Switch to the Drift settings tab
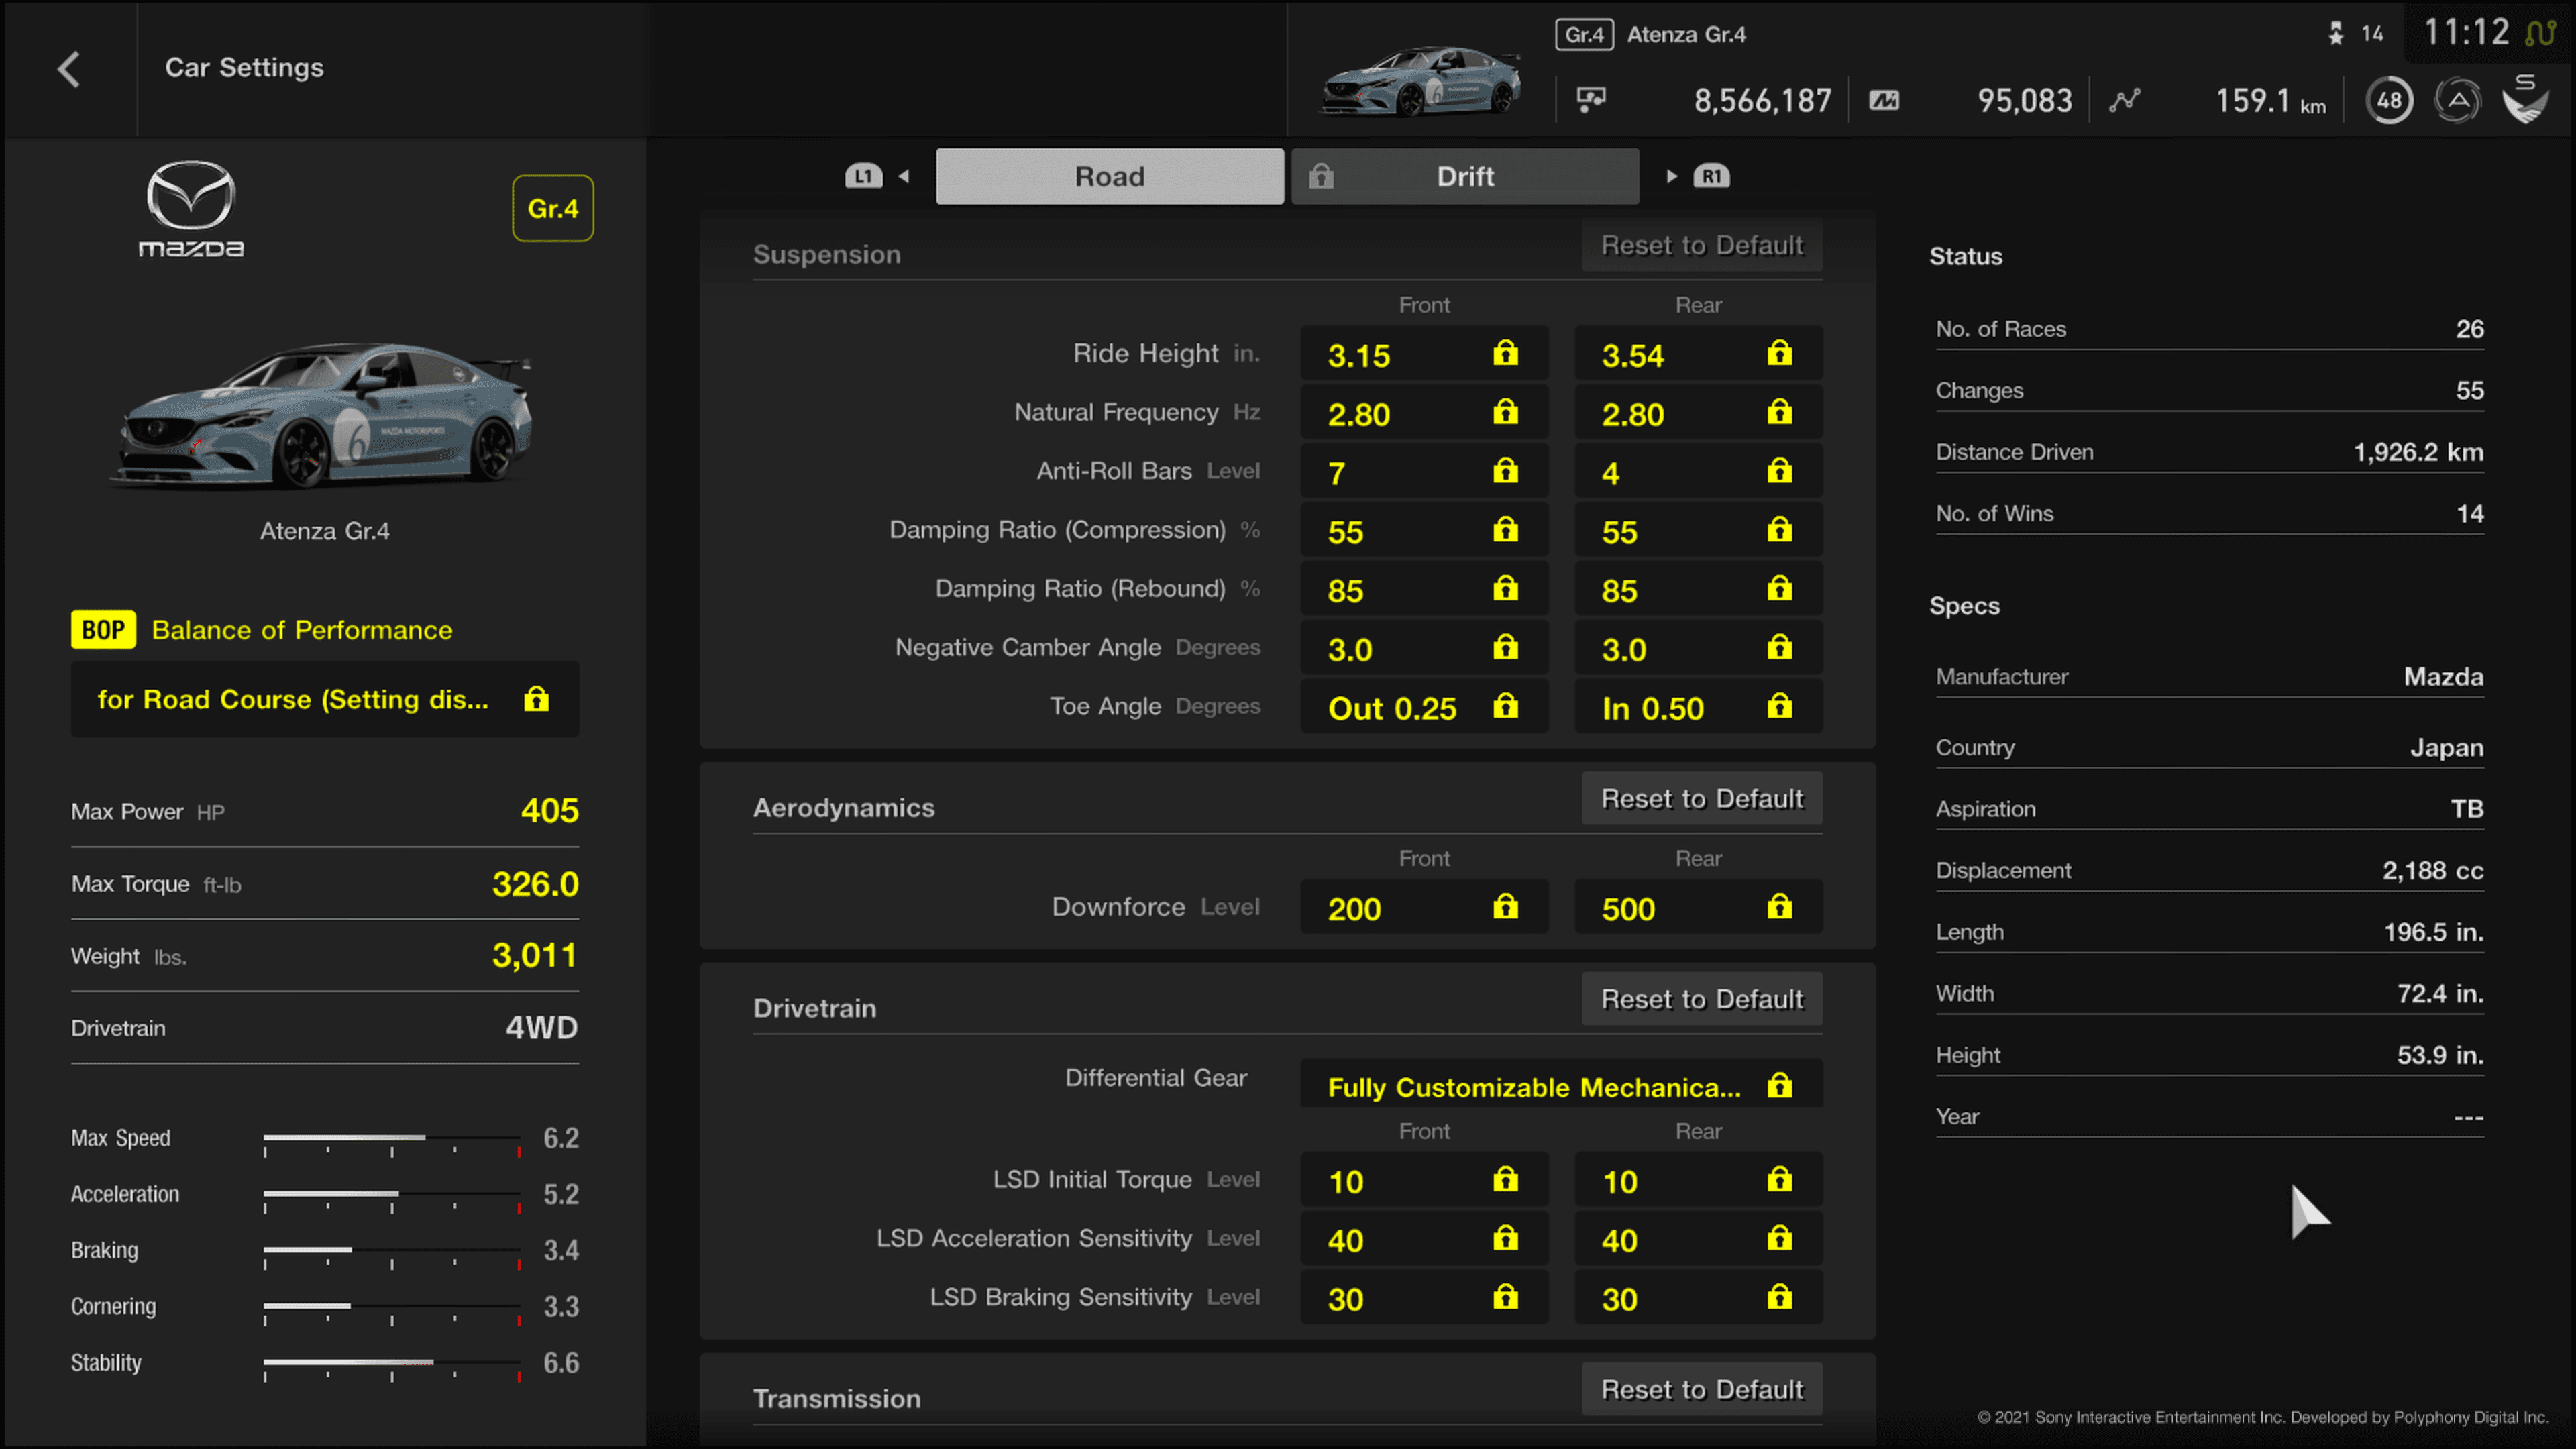 tap(1465, 176)
